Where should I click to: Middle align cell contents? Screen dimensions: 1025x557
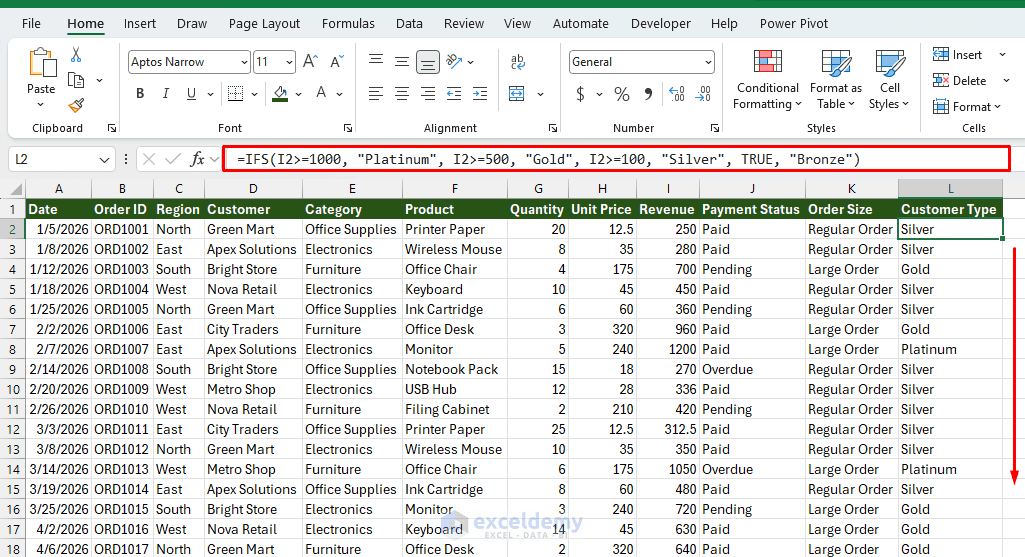coord(402,61)
